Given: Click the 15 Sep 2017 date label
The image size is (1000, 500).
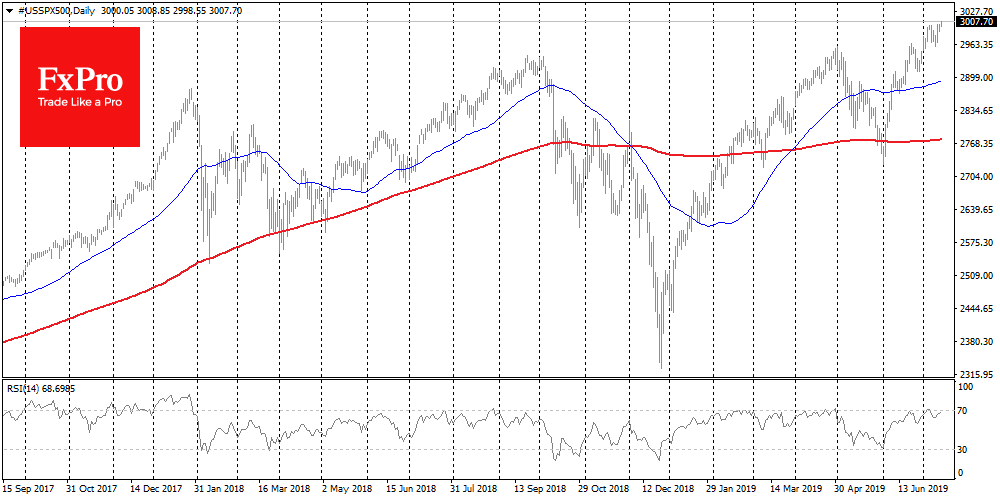Looking at the screenshot, I should [30, 490].
